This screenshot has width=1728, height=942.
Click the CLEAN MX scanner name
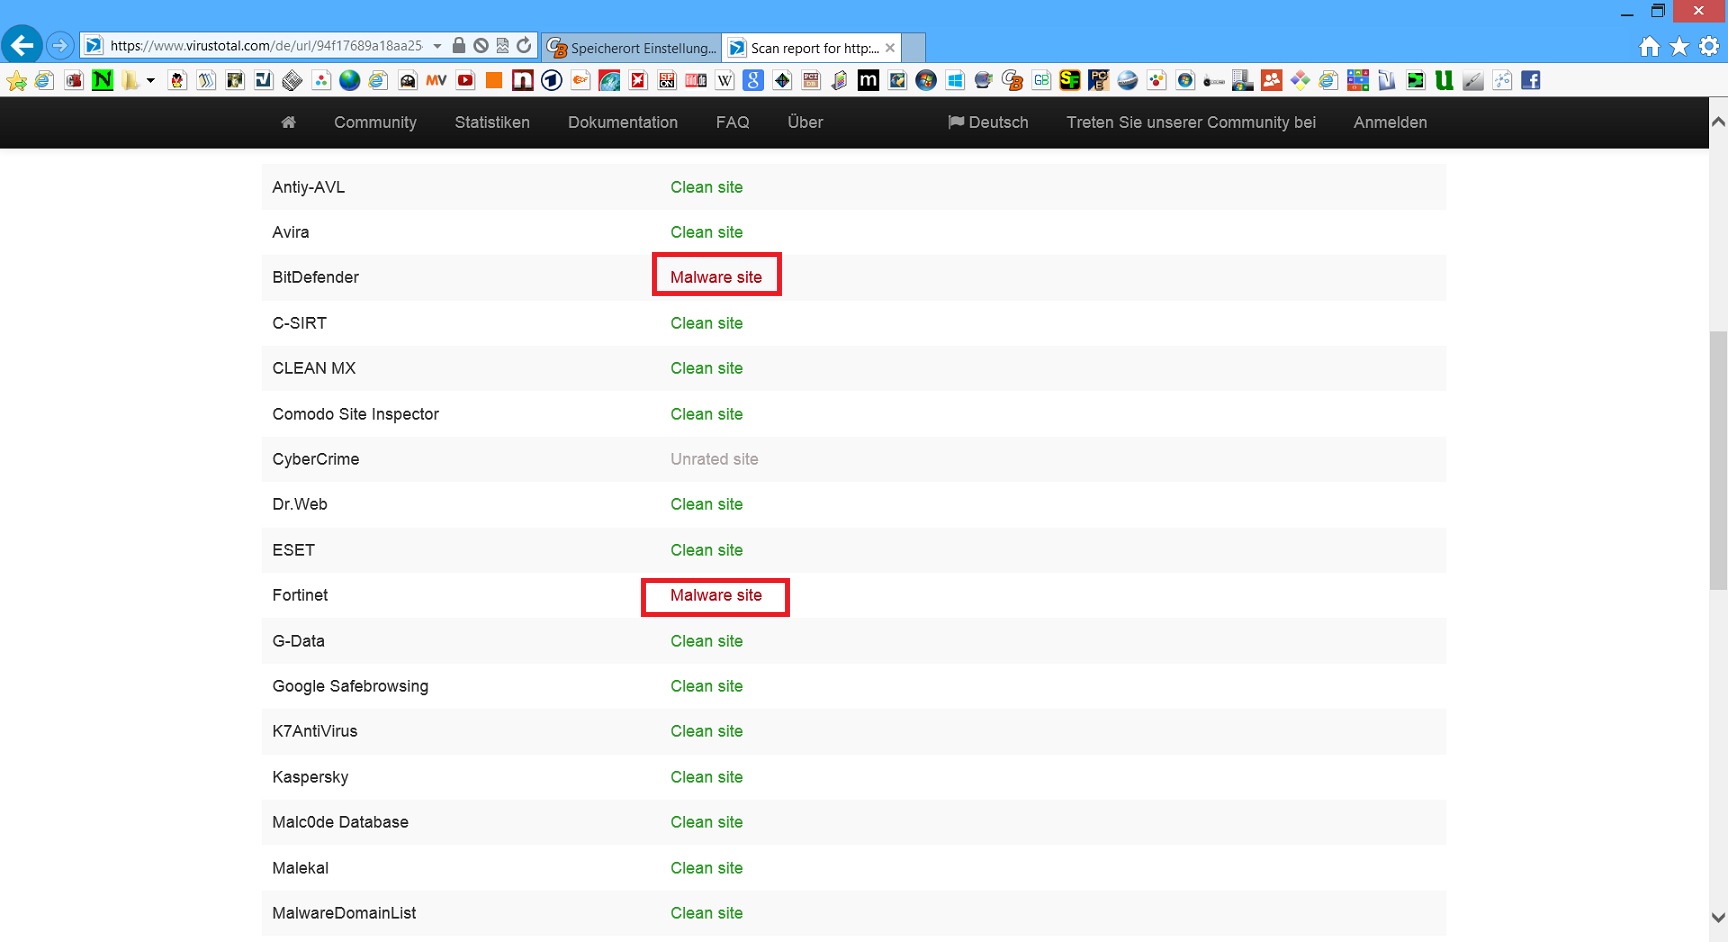(x=314, y=368)
